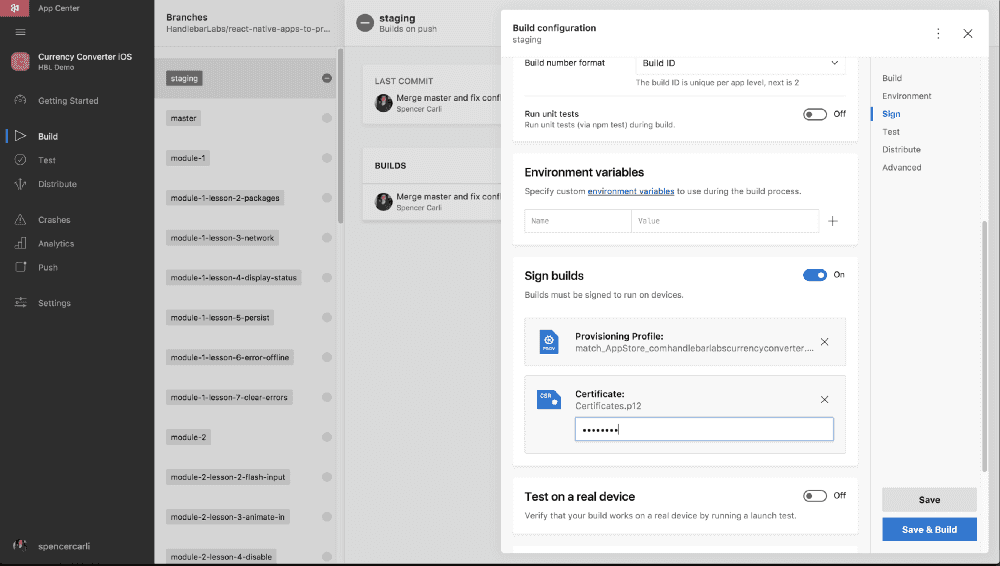Click the Push notification icon
Screen dimensions: 1000x566
point(20,267)
